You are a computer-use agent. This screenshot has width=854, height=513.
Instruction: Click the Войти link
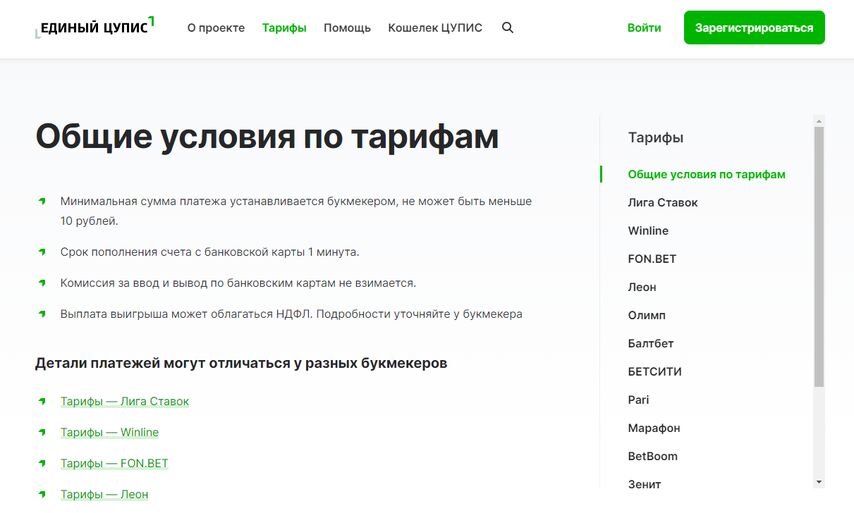(x=644, y=28)
